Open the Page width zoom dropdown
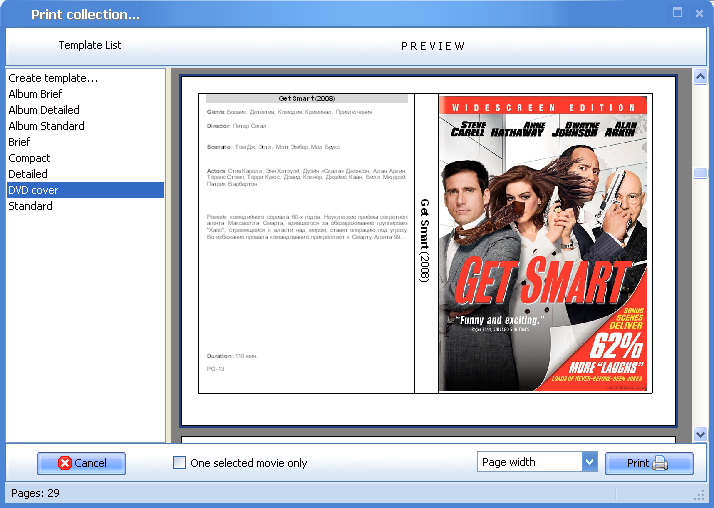 click(589, 462)
